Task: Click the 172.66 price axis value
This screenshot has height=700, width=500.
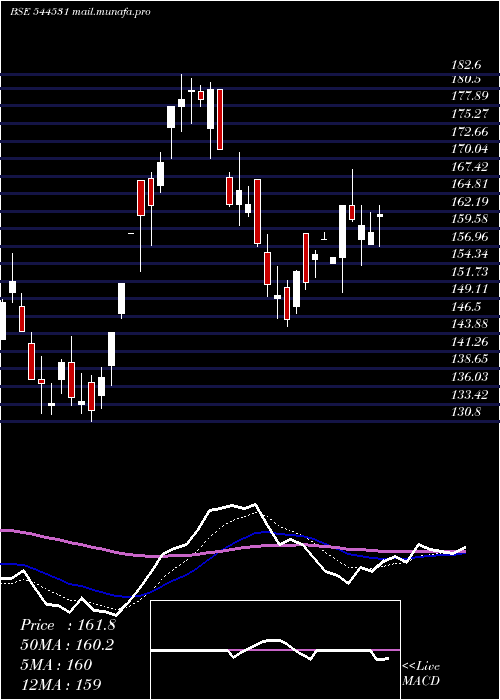Action: tap(470, 131)
